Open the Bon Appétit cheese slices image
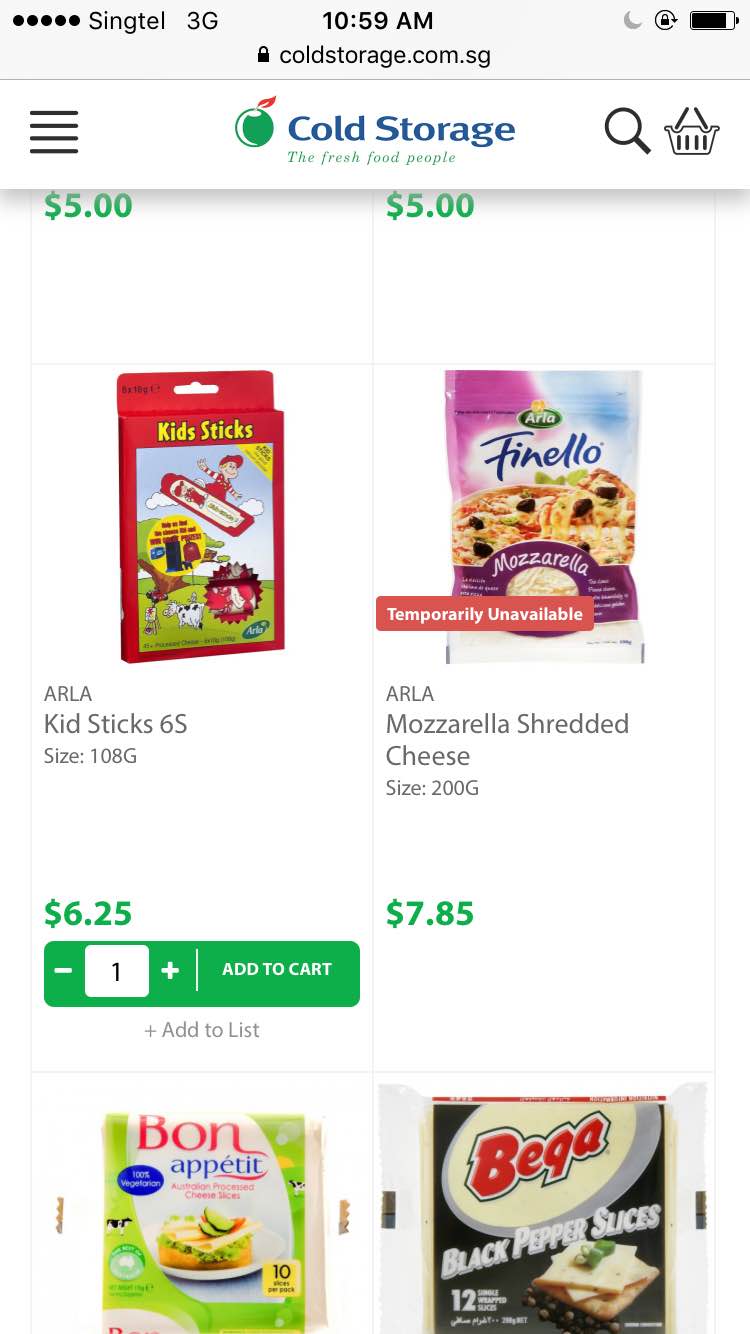This screenshot has height=1334, width=750. click(x=202, y=1205)
